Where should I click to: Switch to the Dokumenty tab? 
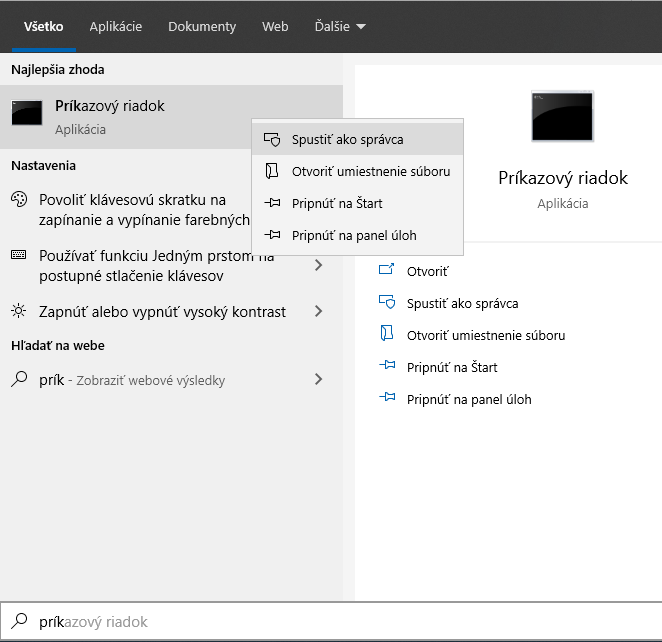coord(202,27)
